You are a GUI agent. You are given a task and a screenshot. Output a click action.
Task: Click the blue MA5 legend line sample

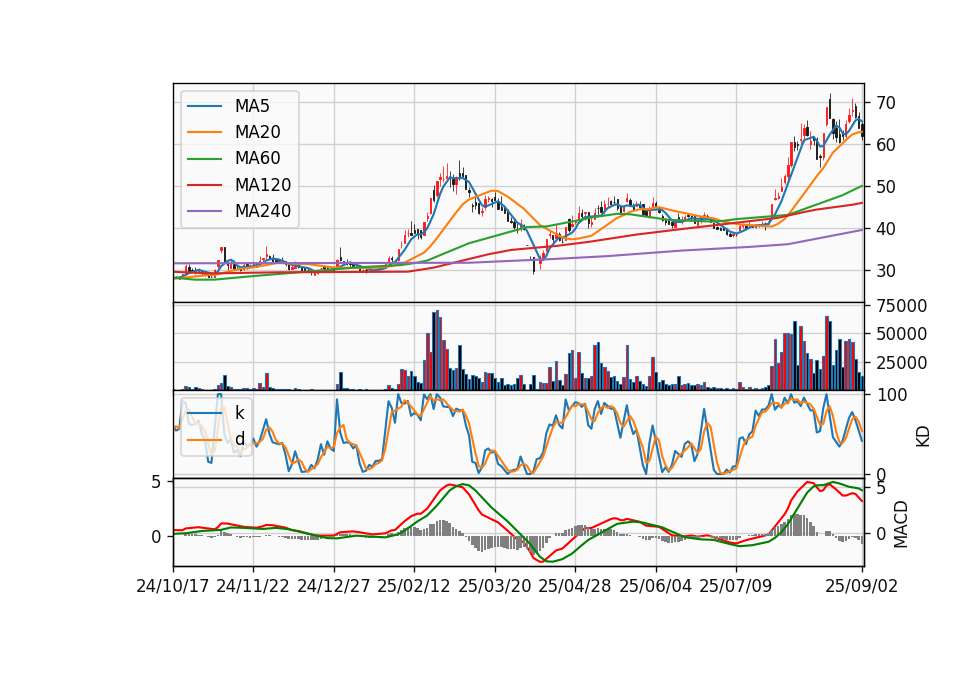204,106
